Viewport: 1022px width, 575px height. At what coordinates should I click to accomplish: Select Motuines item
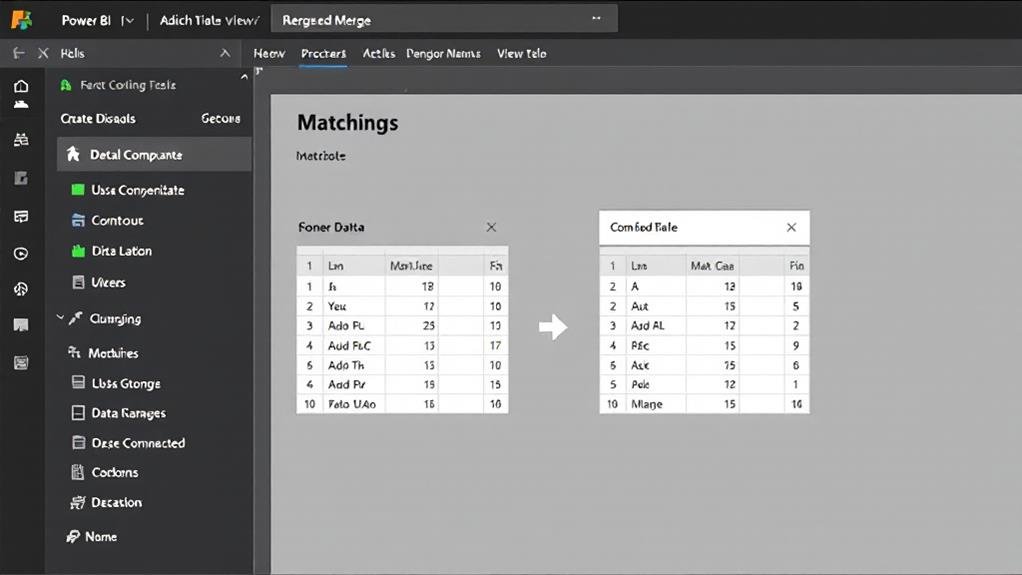click(x=113, y=353)
